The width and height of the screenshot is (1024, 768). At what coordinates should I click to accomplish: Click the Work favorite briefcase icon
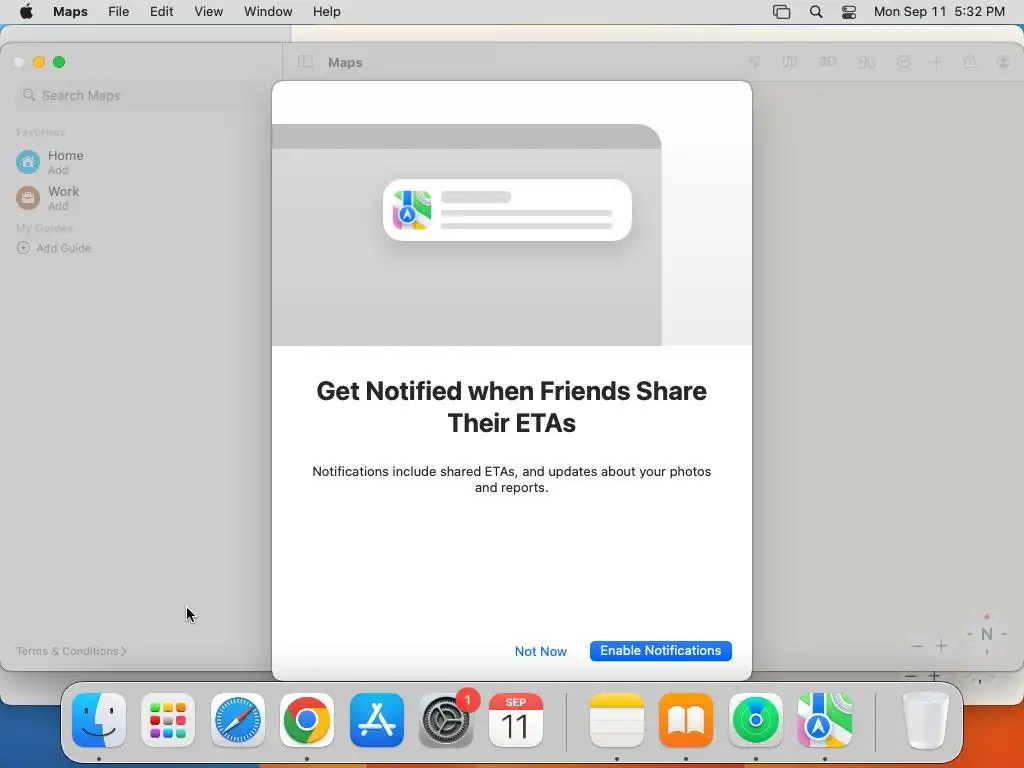click(28, 197)
